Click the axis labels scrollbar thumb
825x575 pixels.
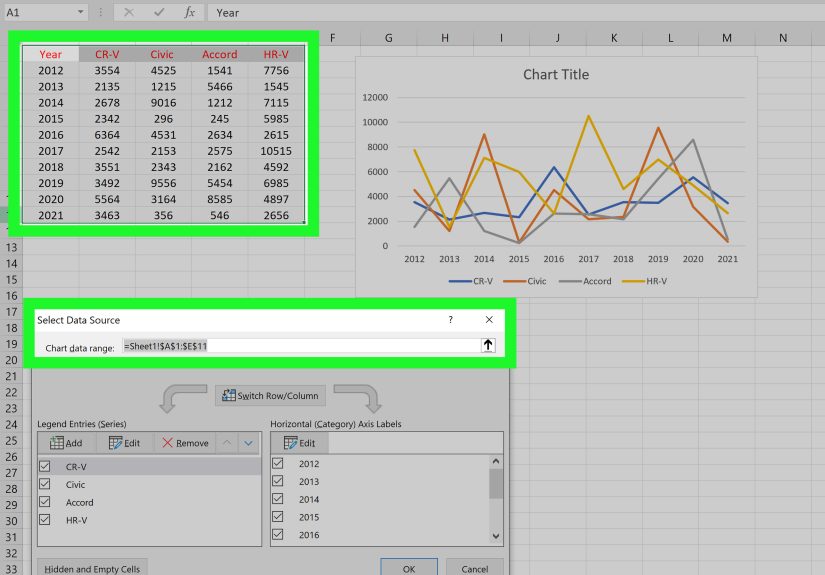(496, 483)
